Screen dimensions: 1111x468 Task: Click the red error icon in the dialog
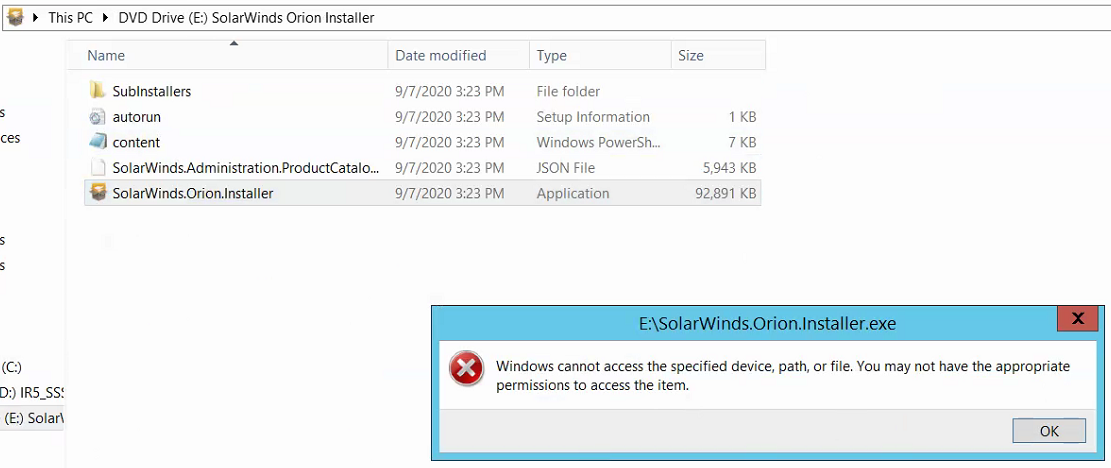point(466,370)
